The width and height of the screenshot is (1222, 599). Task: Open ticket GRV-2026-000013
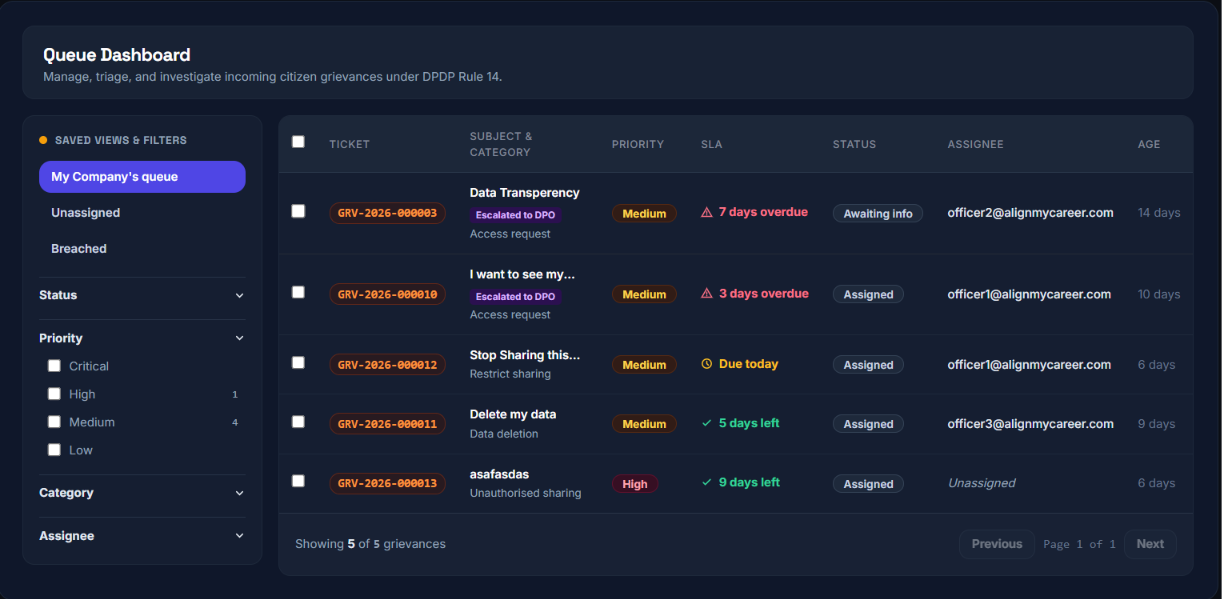(387, 483)
